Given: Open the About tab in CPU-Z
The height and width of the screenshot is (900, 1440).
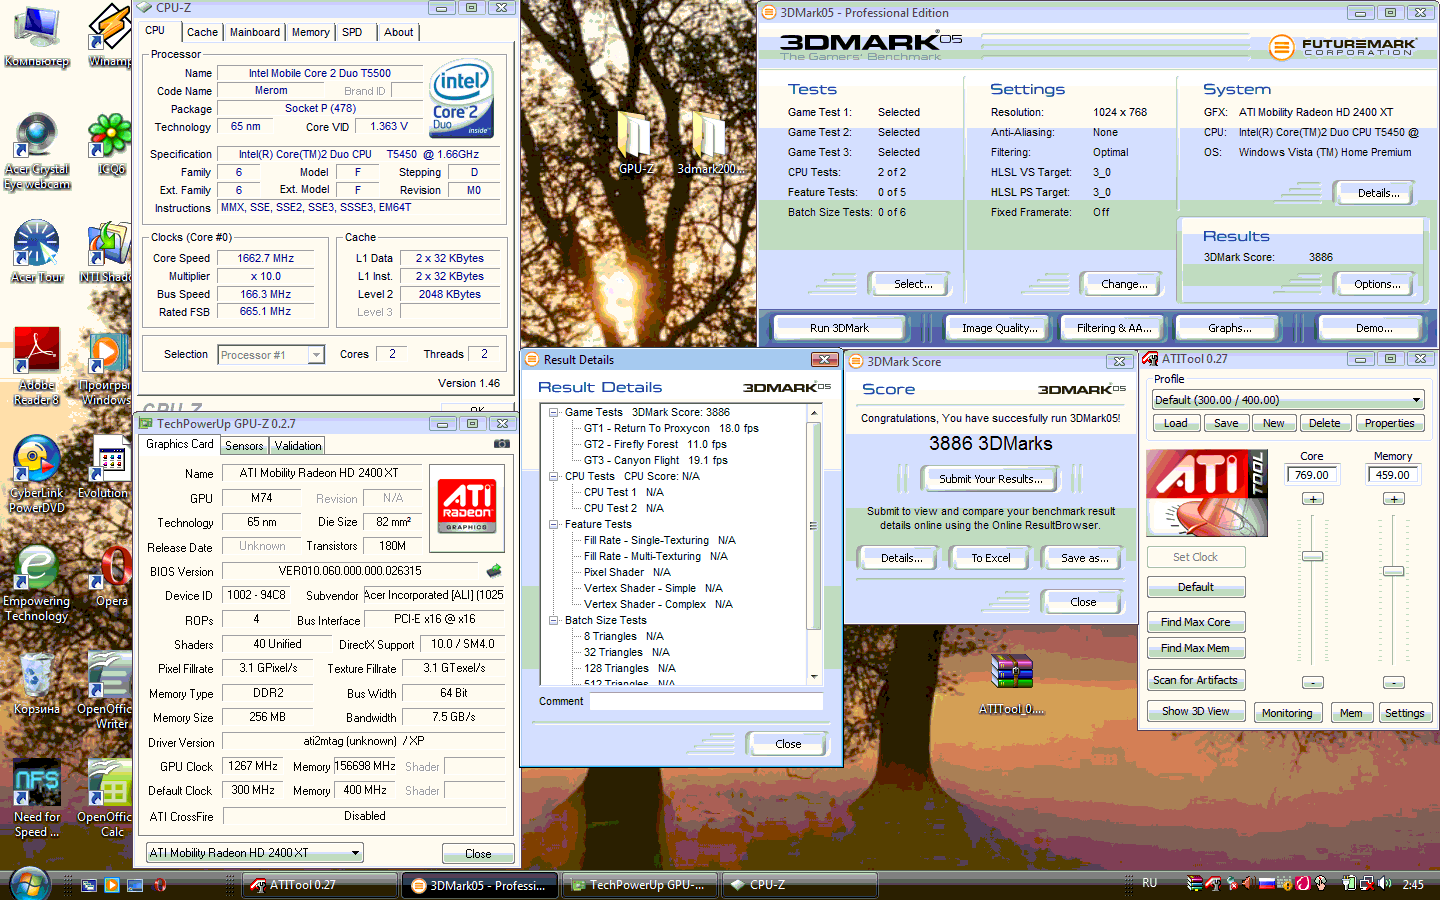Looking at the screenshot, I should pyautogui.click(x=399, y=32).
